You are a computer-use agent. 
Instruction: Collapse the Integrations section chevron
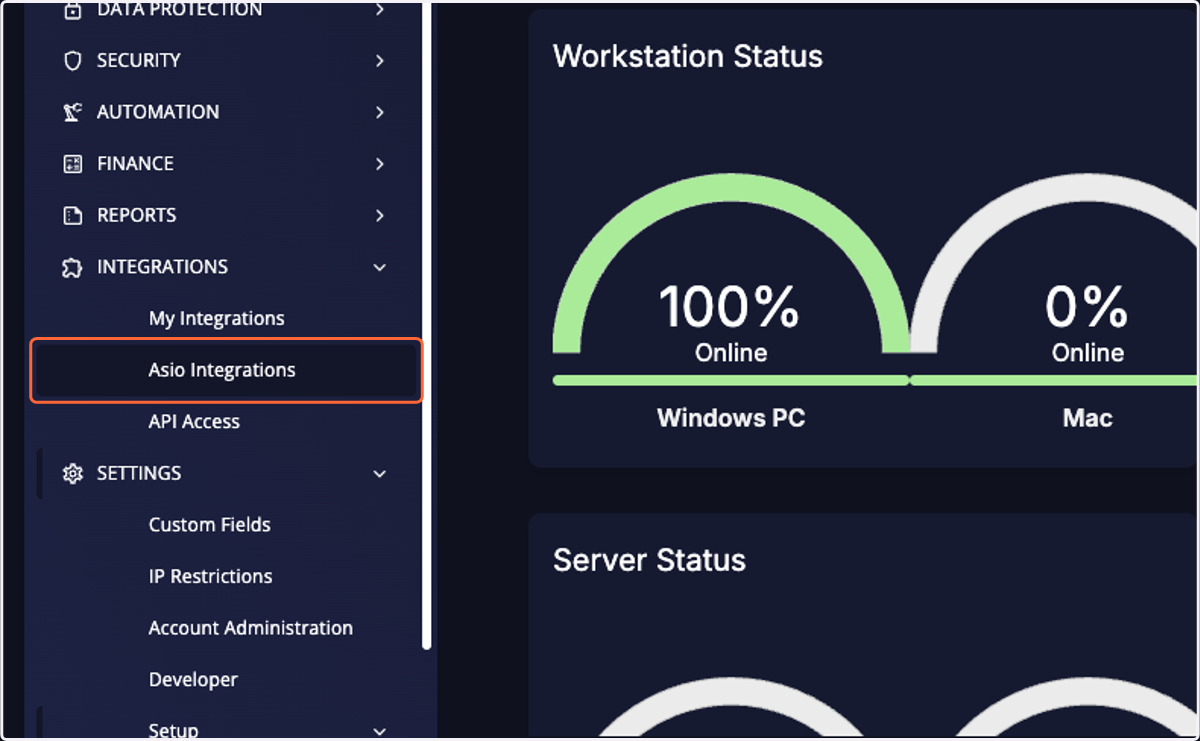tap(380, 267)
